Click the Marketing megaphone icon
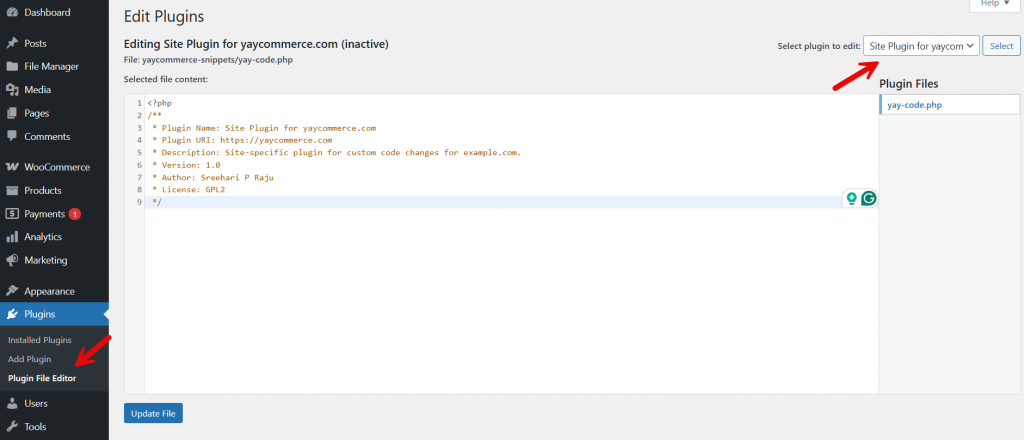This screenshot has width=1024, height=440. 12,260
